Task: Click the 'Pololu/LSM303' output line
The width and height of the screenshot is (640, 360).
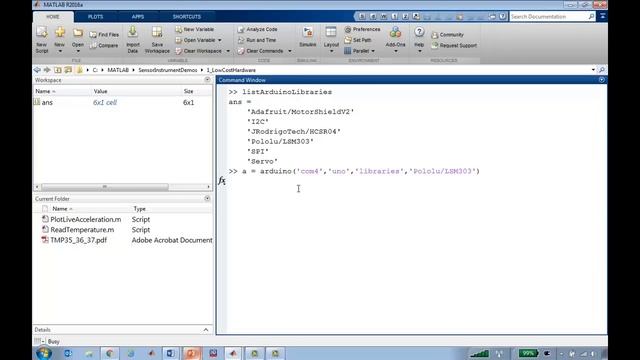Action: [x=280, y=142]
